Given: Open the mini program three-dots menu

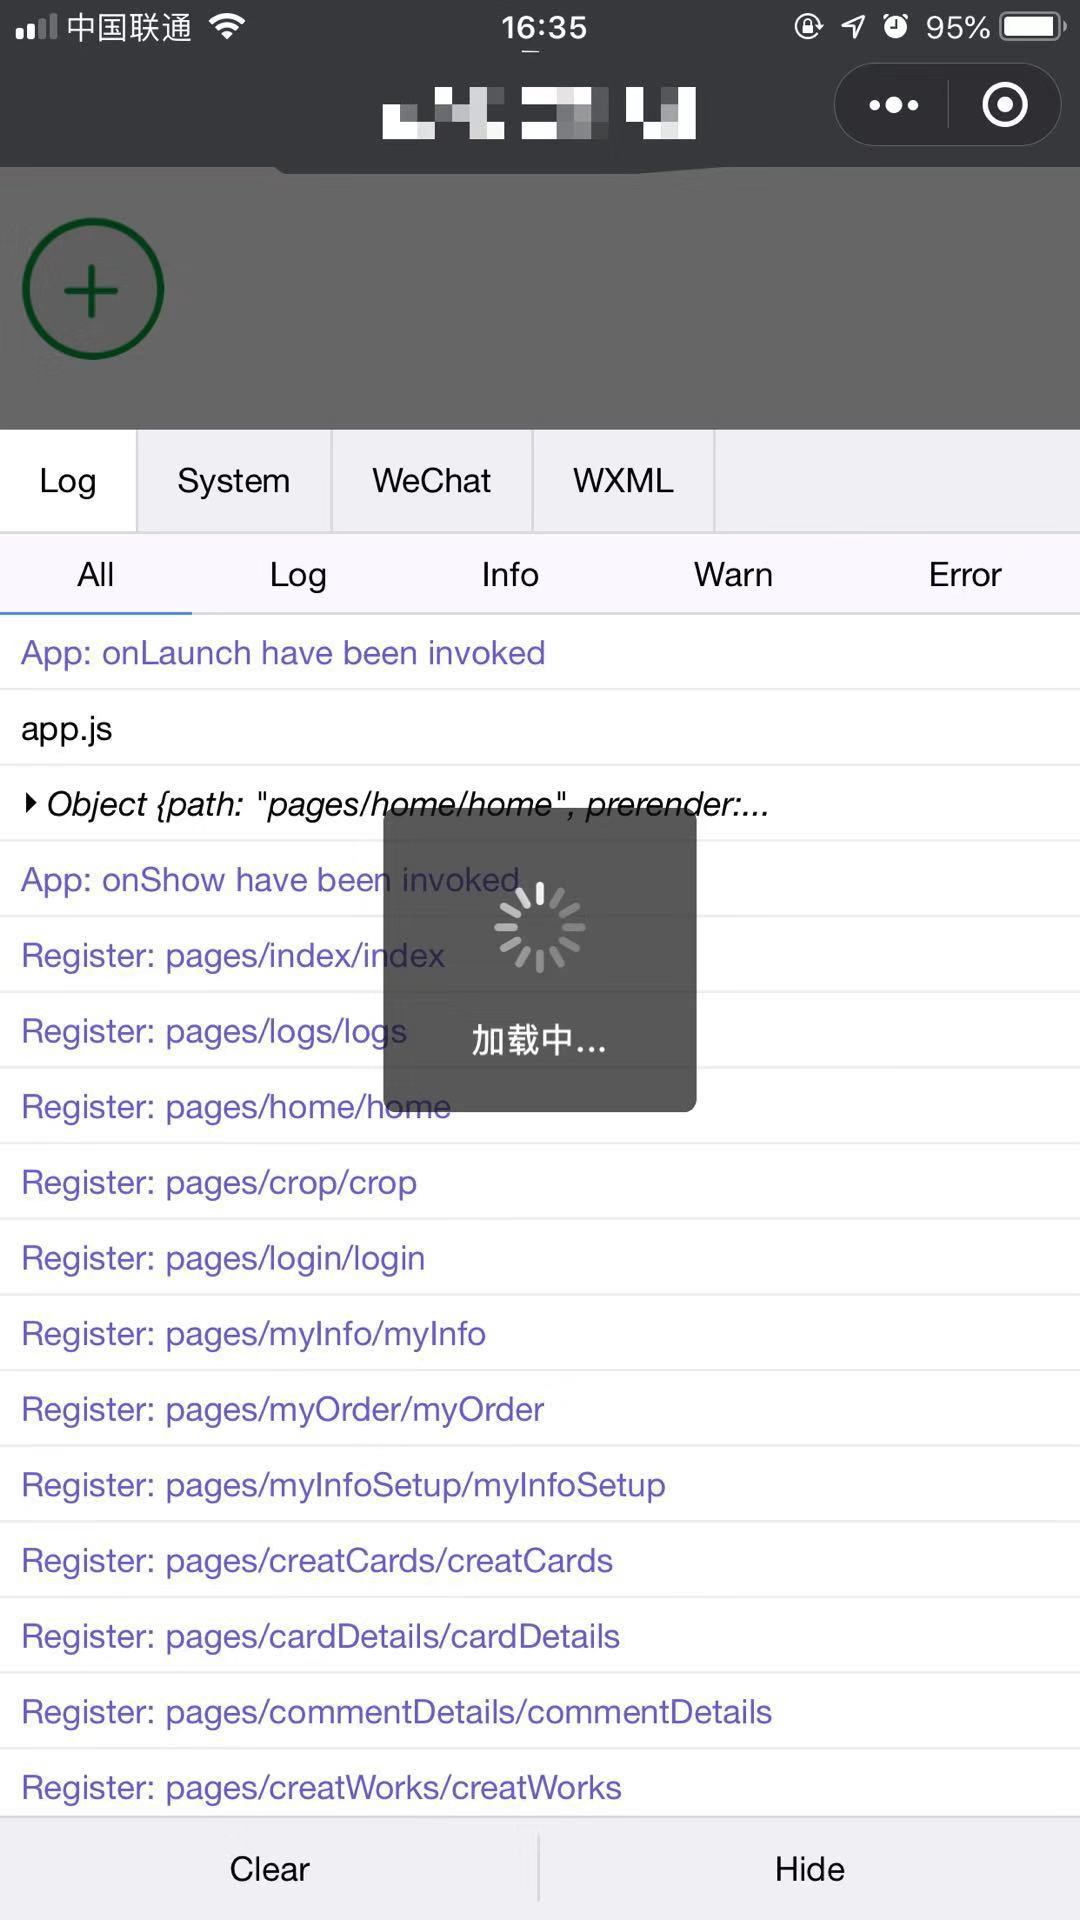Looking at the screenshot, I should pyautogui.click(x=893, y=105).
